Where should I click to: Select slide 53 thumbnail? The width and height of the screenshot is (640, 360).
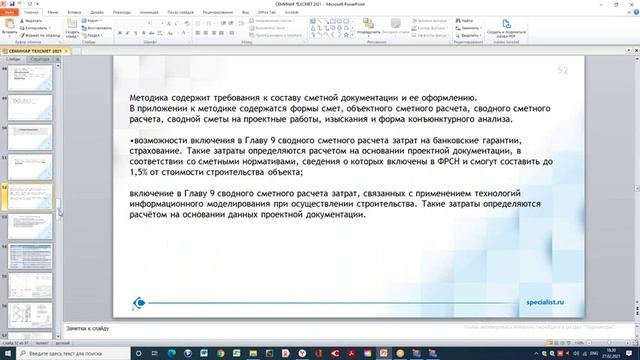pyautogui.click(x=30, y=226)
